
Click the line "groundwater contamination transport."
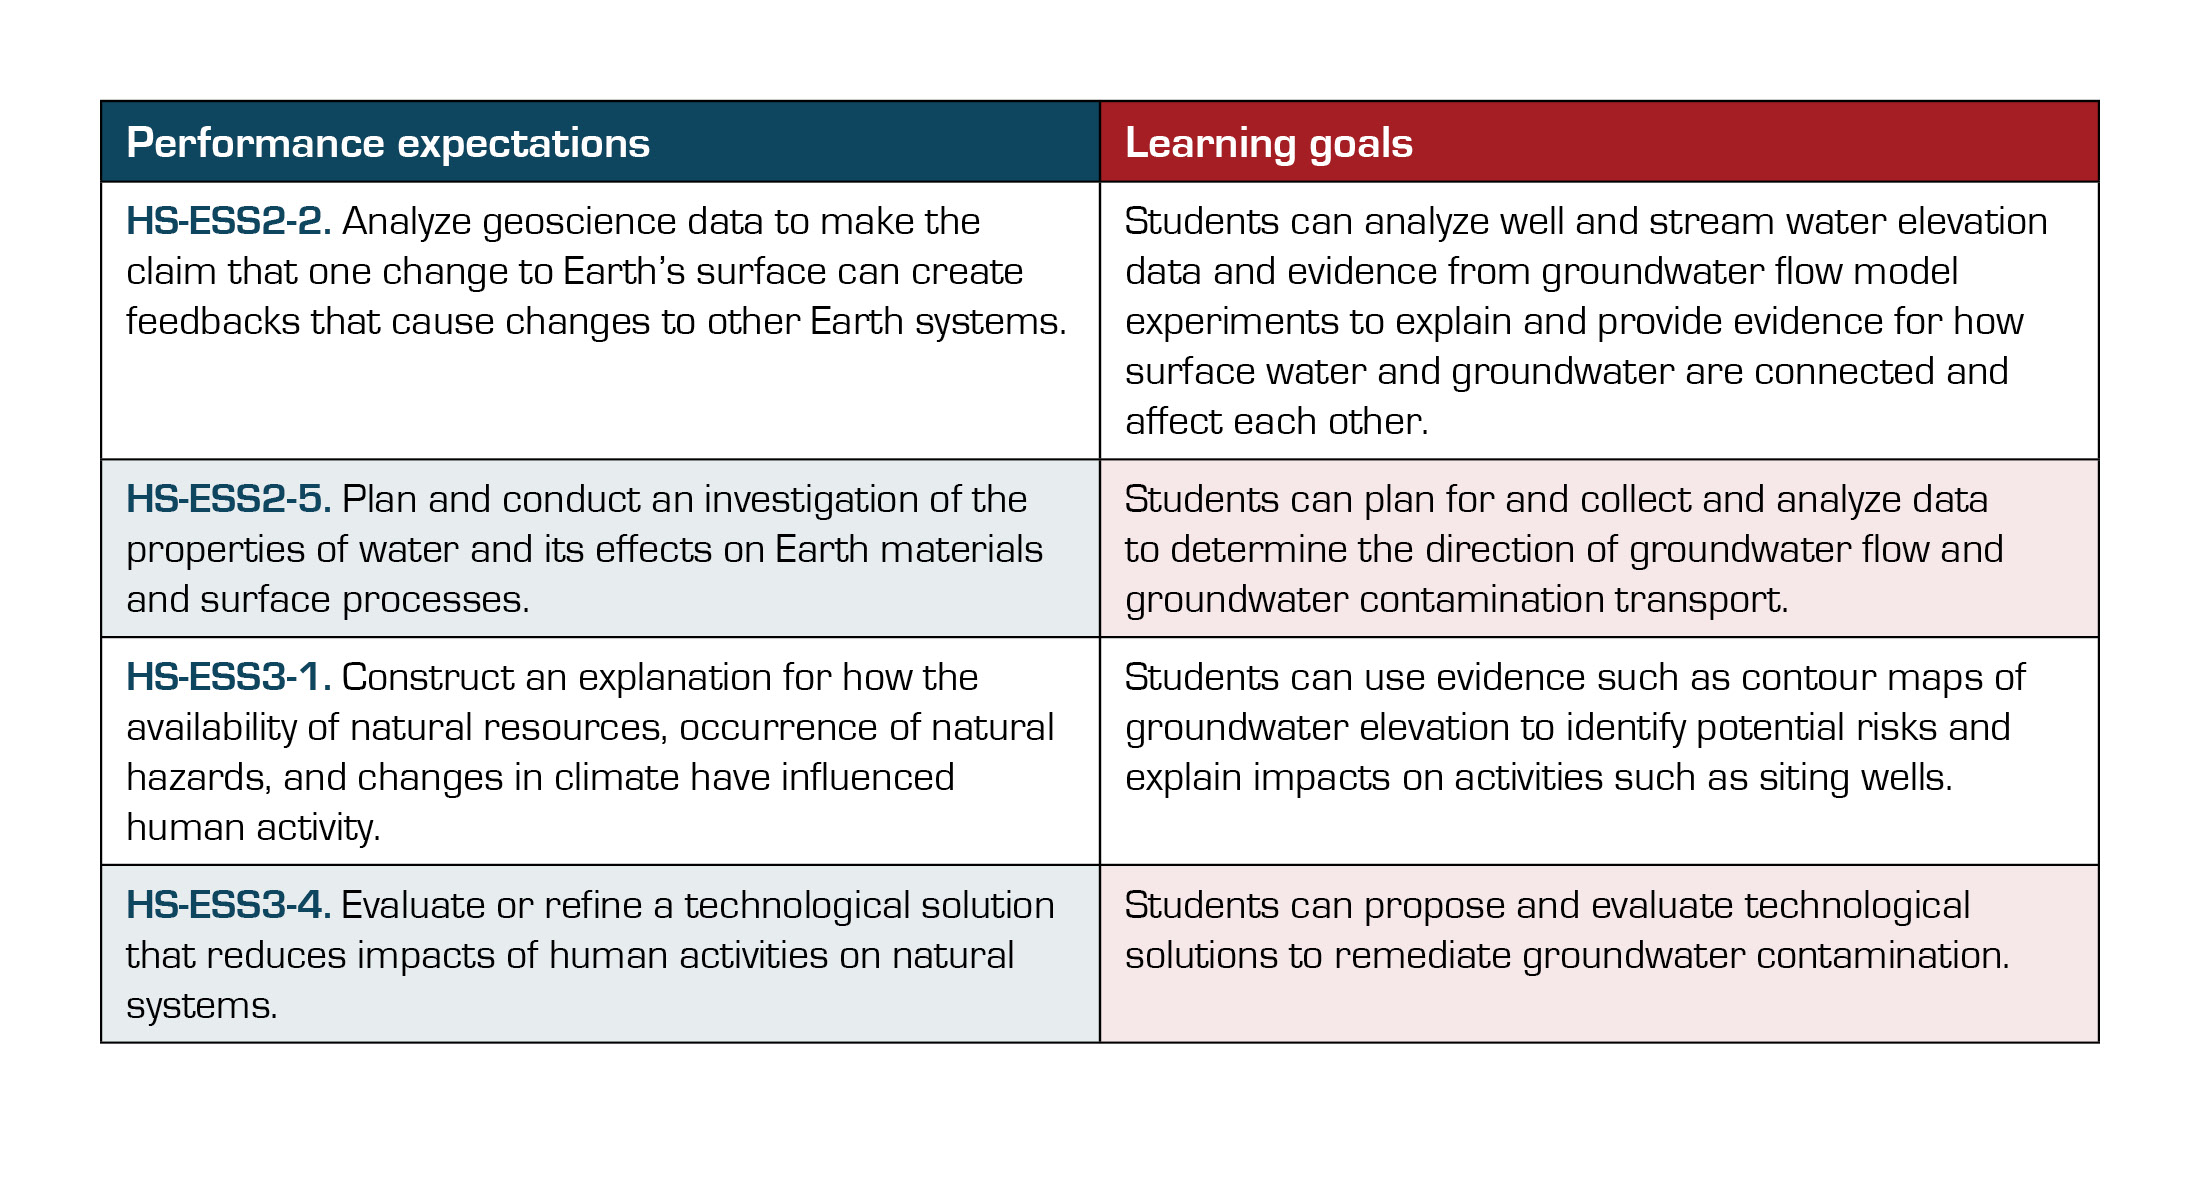point(1456,599)
